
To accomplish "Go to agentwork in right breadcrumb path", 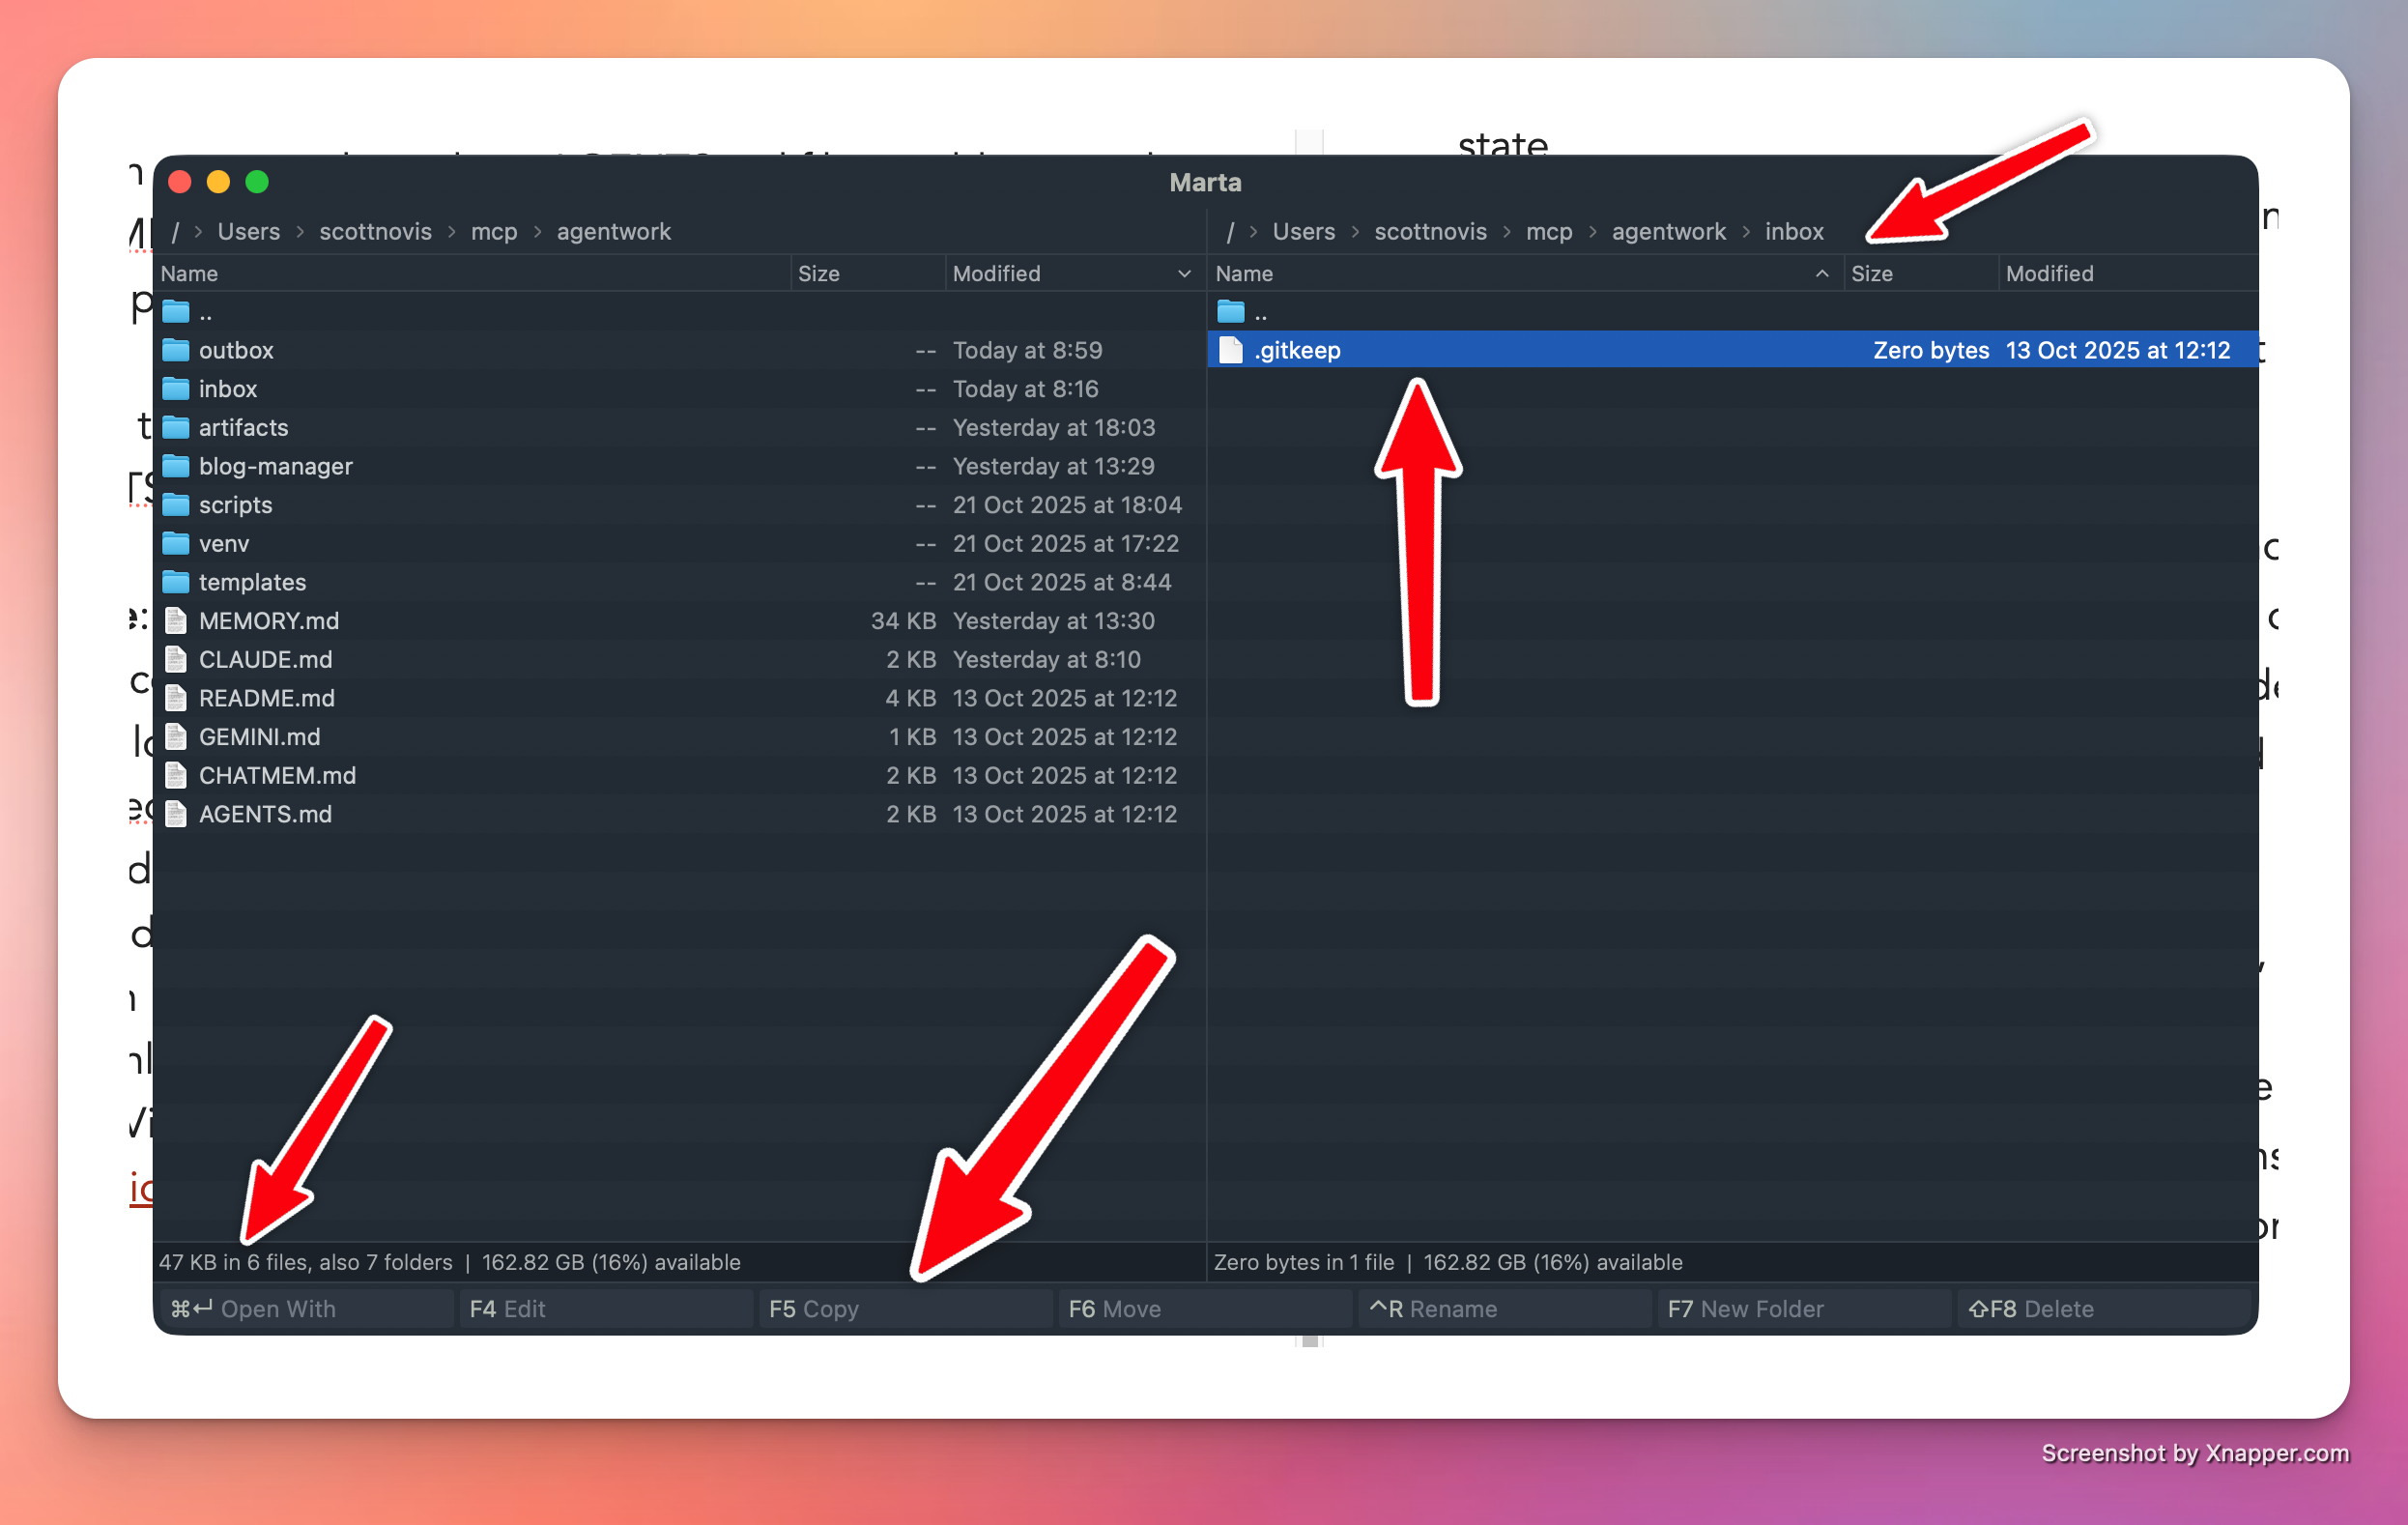I will [1668, 232].
